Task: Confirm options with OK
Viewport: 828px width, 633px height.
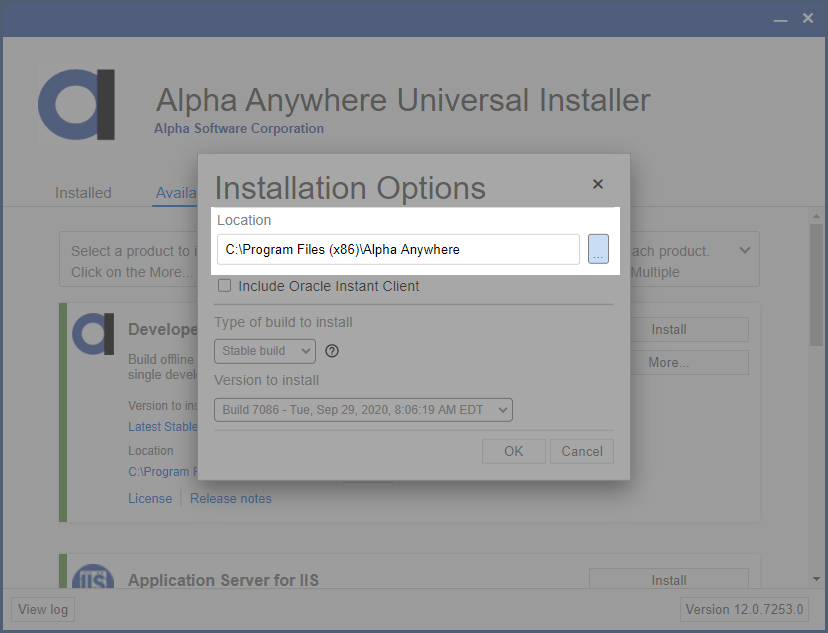Action: pos(513,451)
